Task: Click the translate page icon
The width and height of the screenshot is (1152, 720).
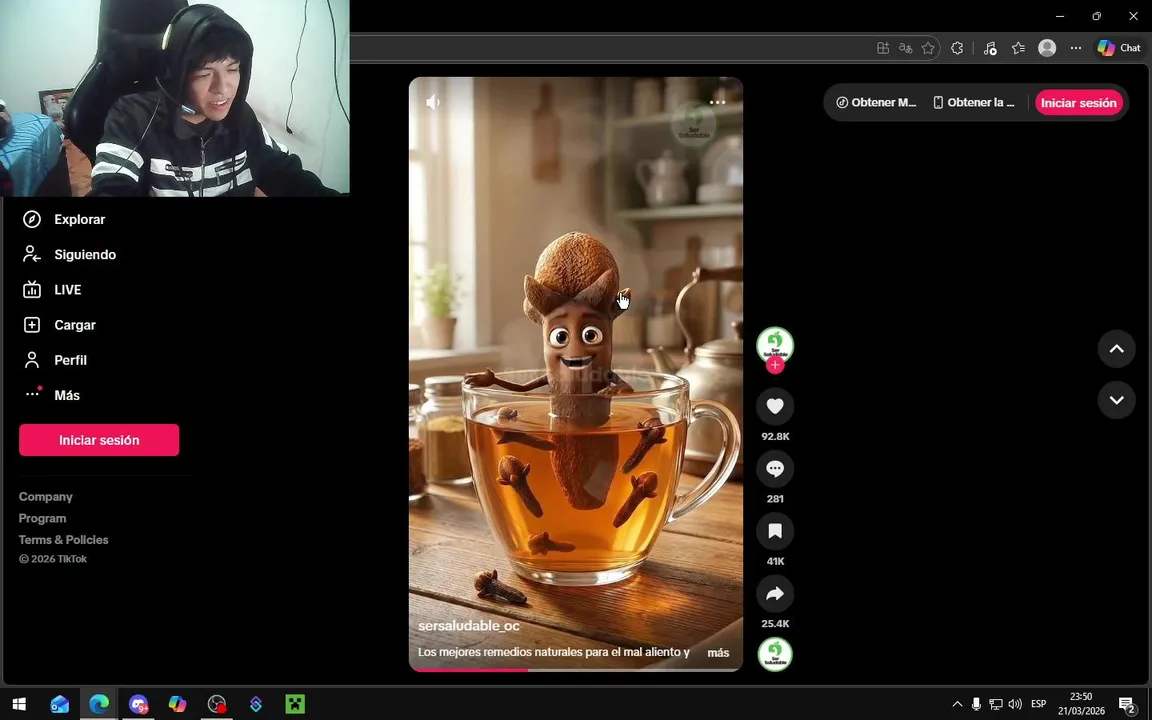Action: coord(906,48)
